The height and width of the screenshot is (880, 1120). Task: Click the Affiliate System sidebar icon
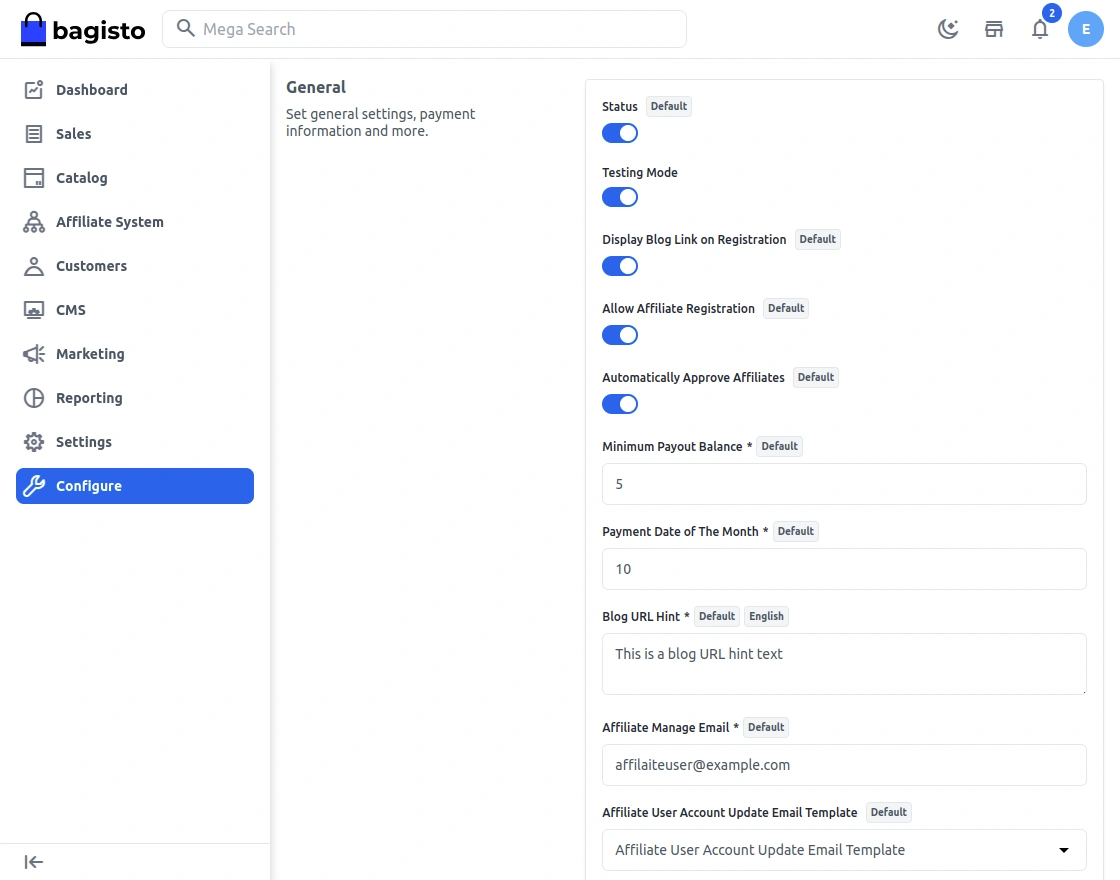[x=34, y=222]
